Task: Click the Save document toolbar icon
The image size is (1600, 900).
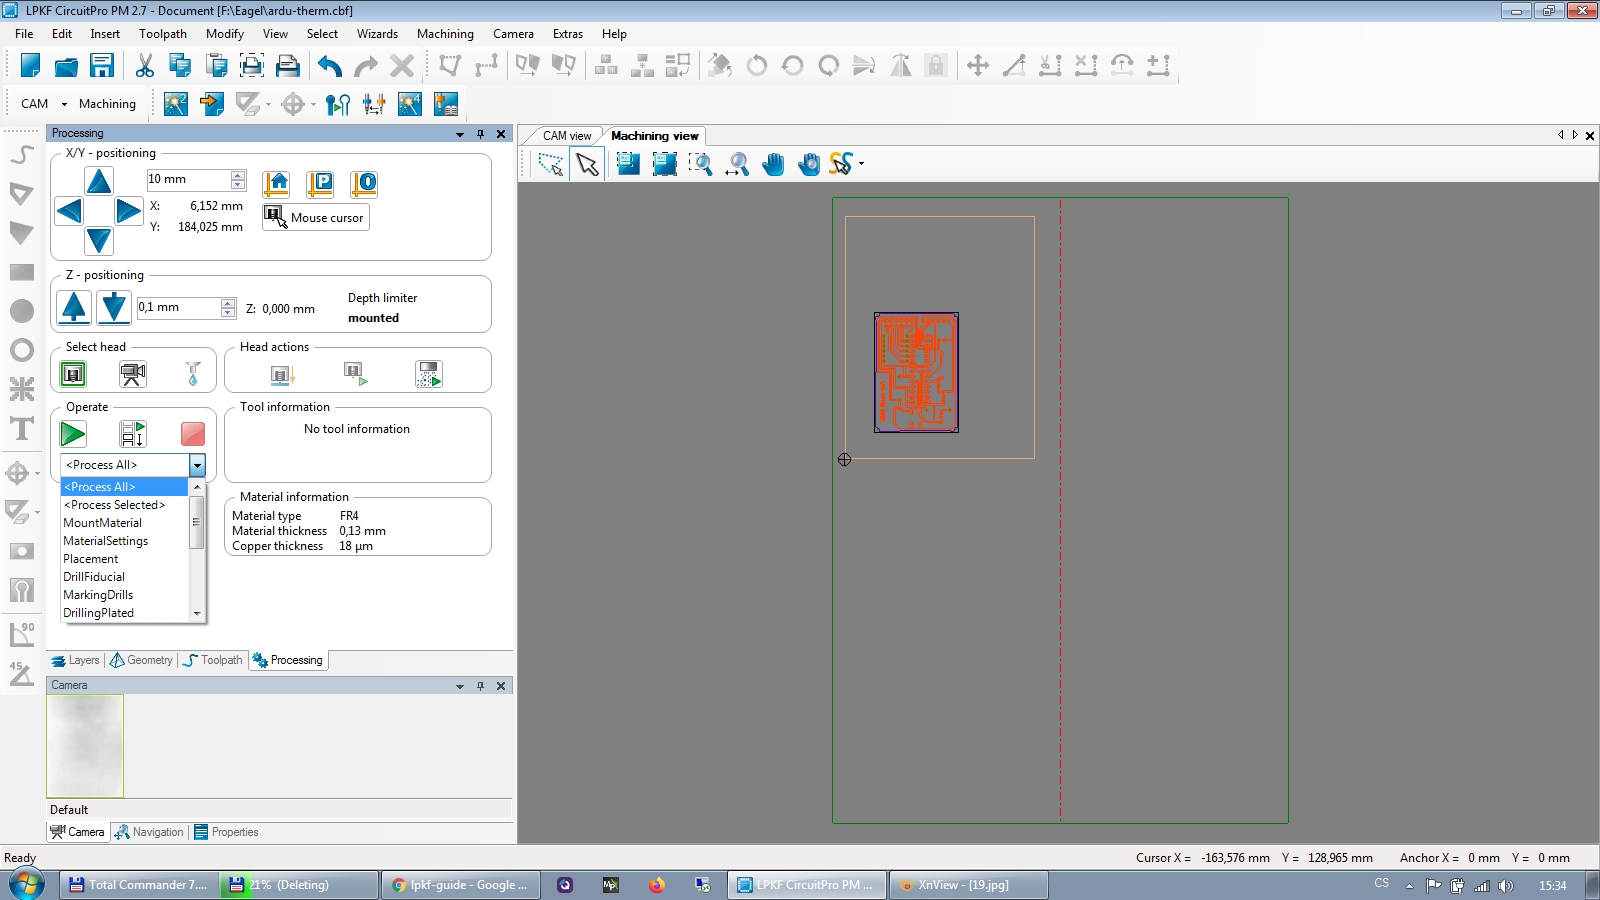Action: tap(102, 66)
